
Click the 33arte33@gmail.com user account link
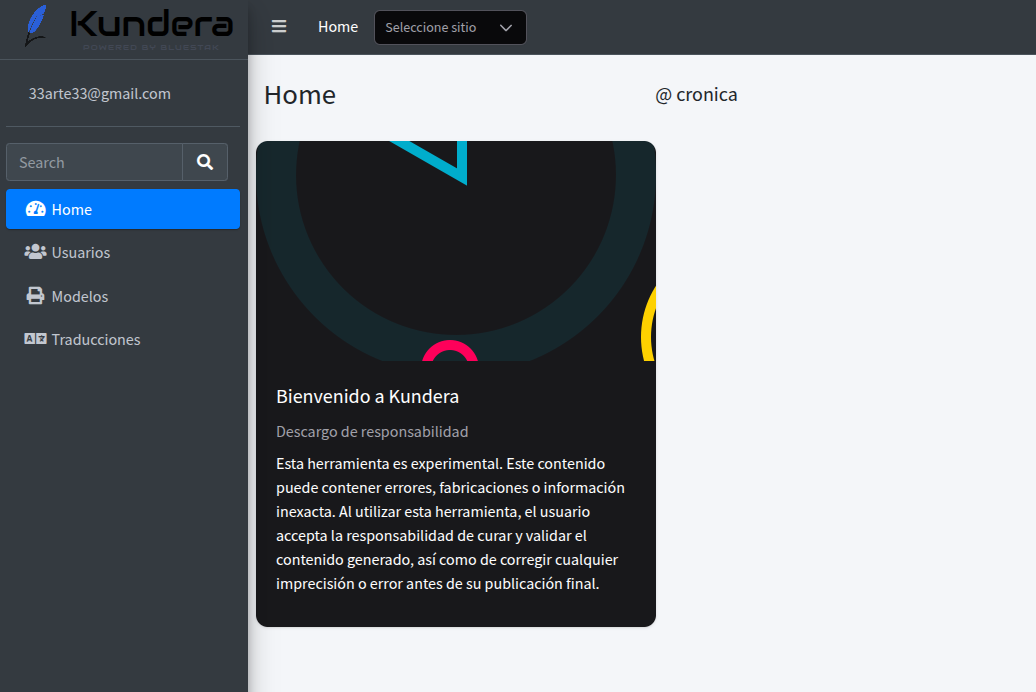click(x=100, y=94)
